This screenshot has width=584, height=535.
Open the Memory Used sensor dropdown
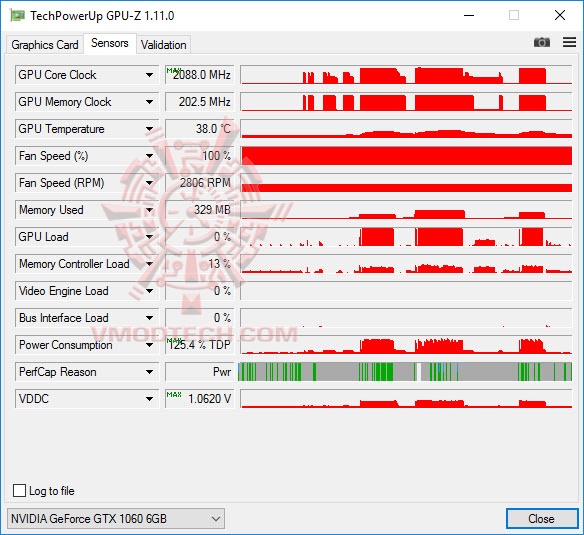coord(149,210)
